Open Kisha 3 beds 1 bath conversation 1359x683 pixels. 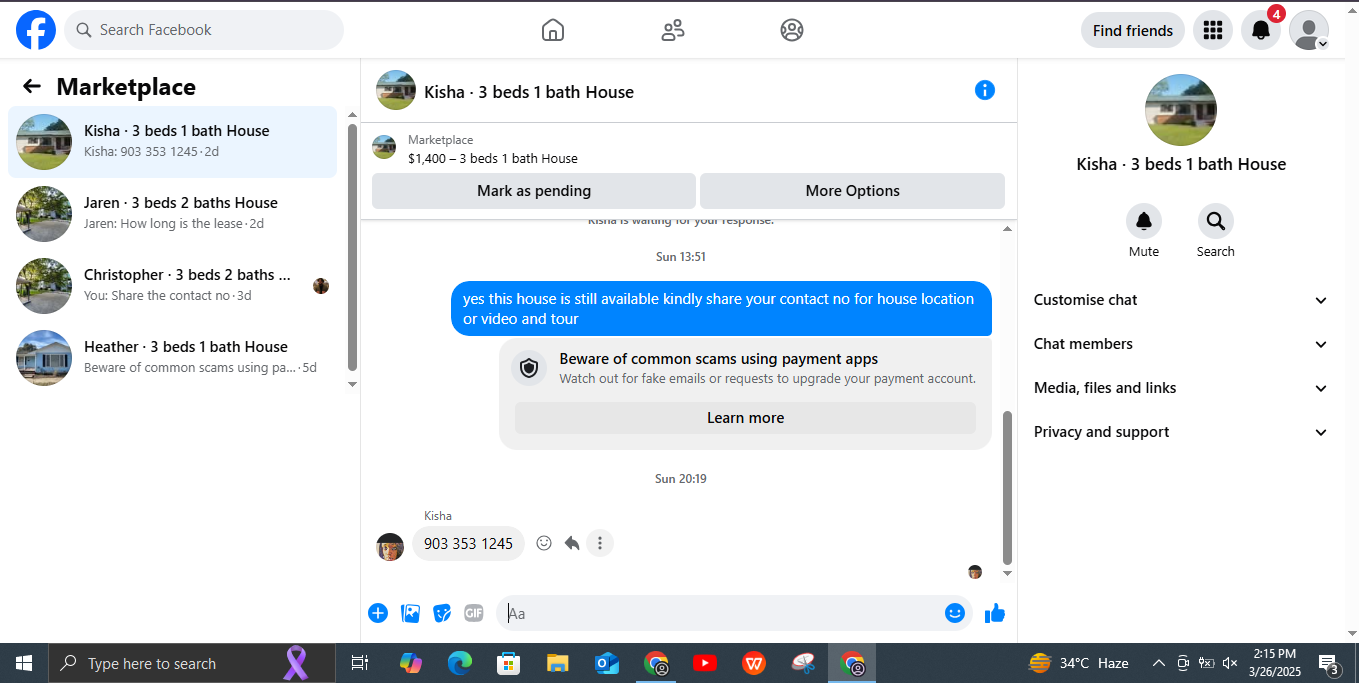(x=173, y=142)
